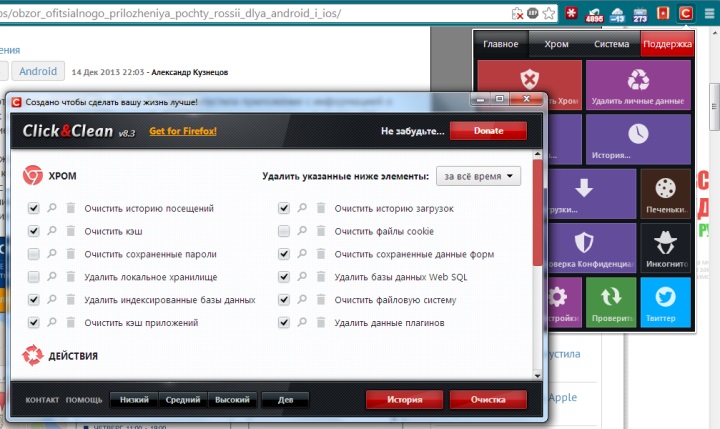Uncheck 'Очистить кэш' checkbox
Image resolution: width=720 pixels, height=429 pixels.
(34, 231)
